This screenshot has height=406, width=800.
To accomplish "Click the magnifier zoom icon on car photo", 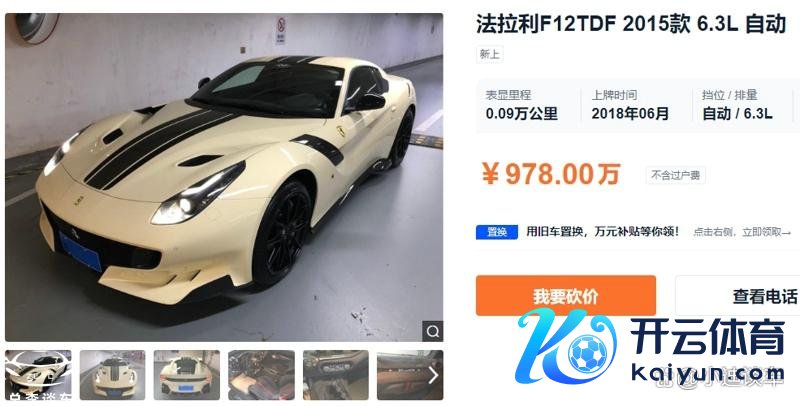I will pyautogui.click(x=433, y=332).
